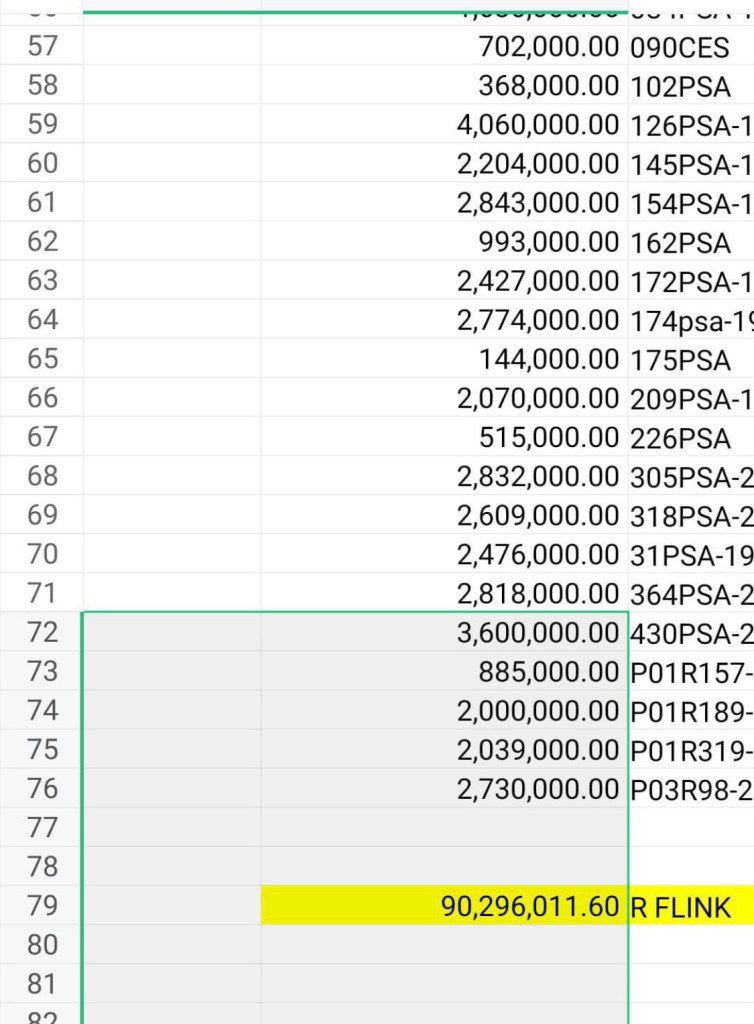Select the row 62 header

pyautogui.click(x=41, y=241)
